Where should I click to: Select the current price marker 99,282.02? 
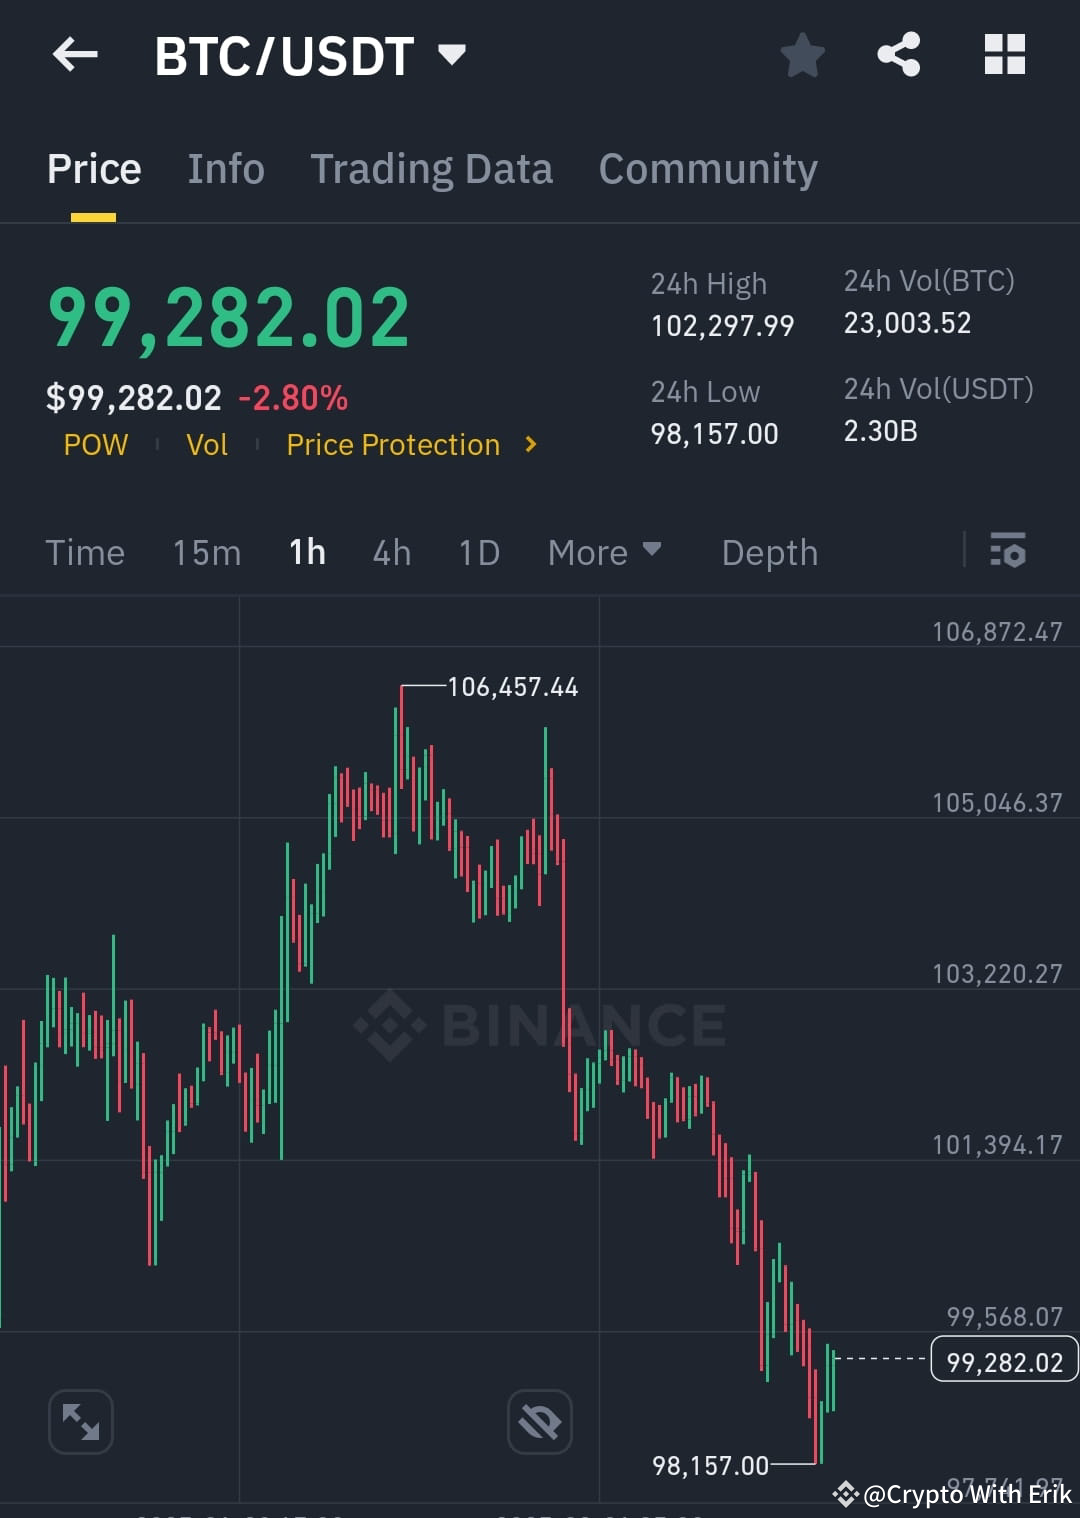click(x=1004, y=1360)
